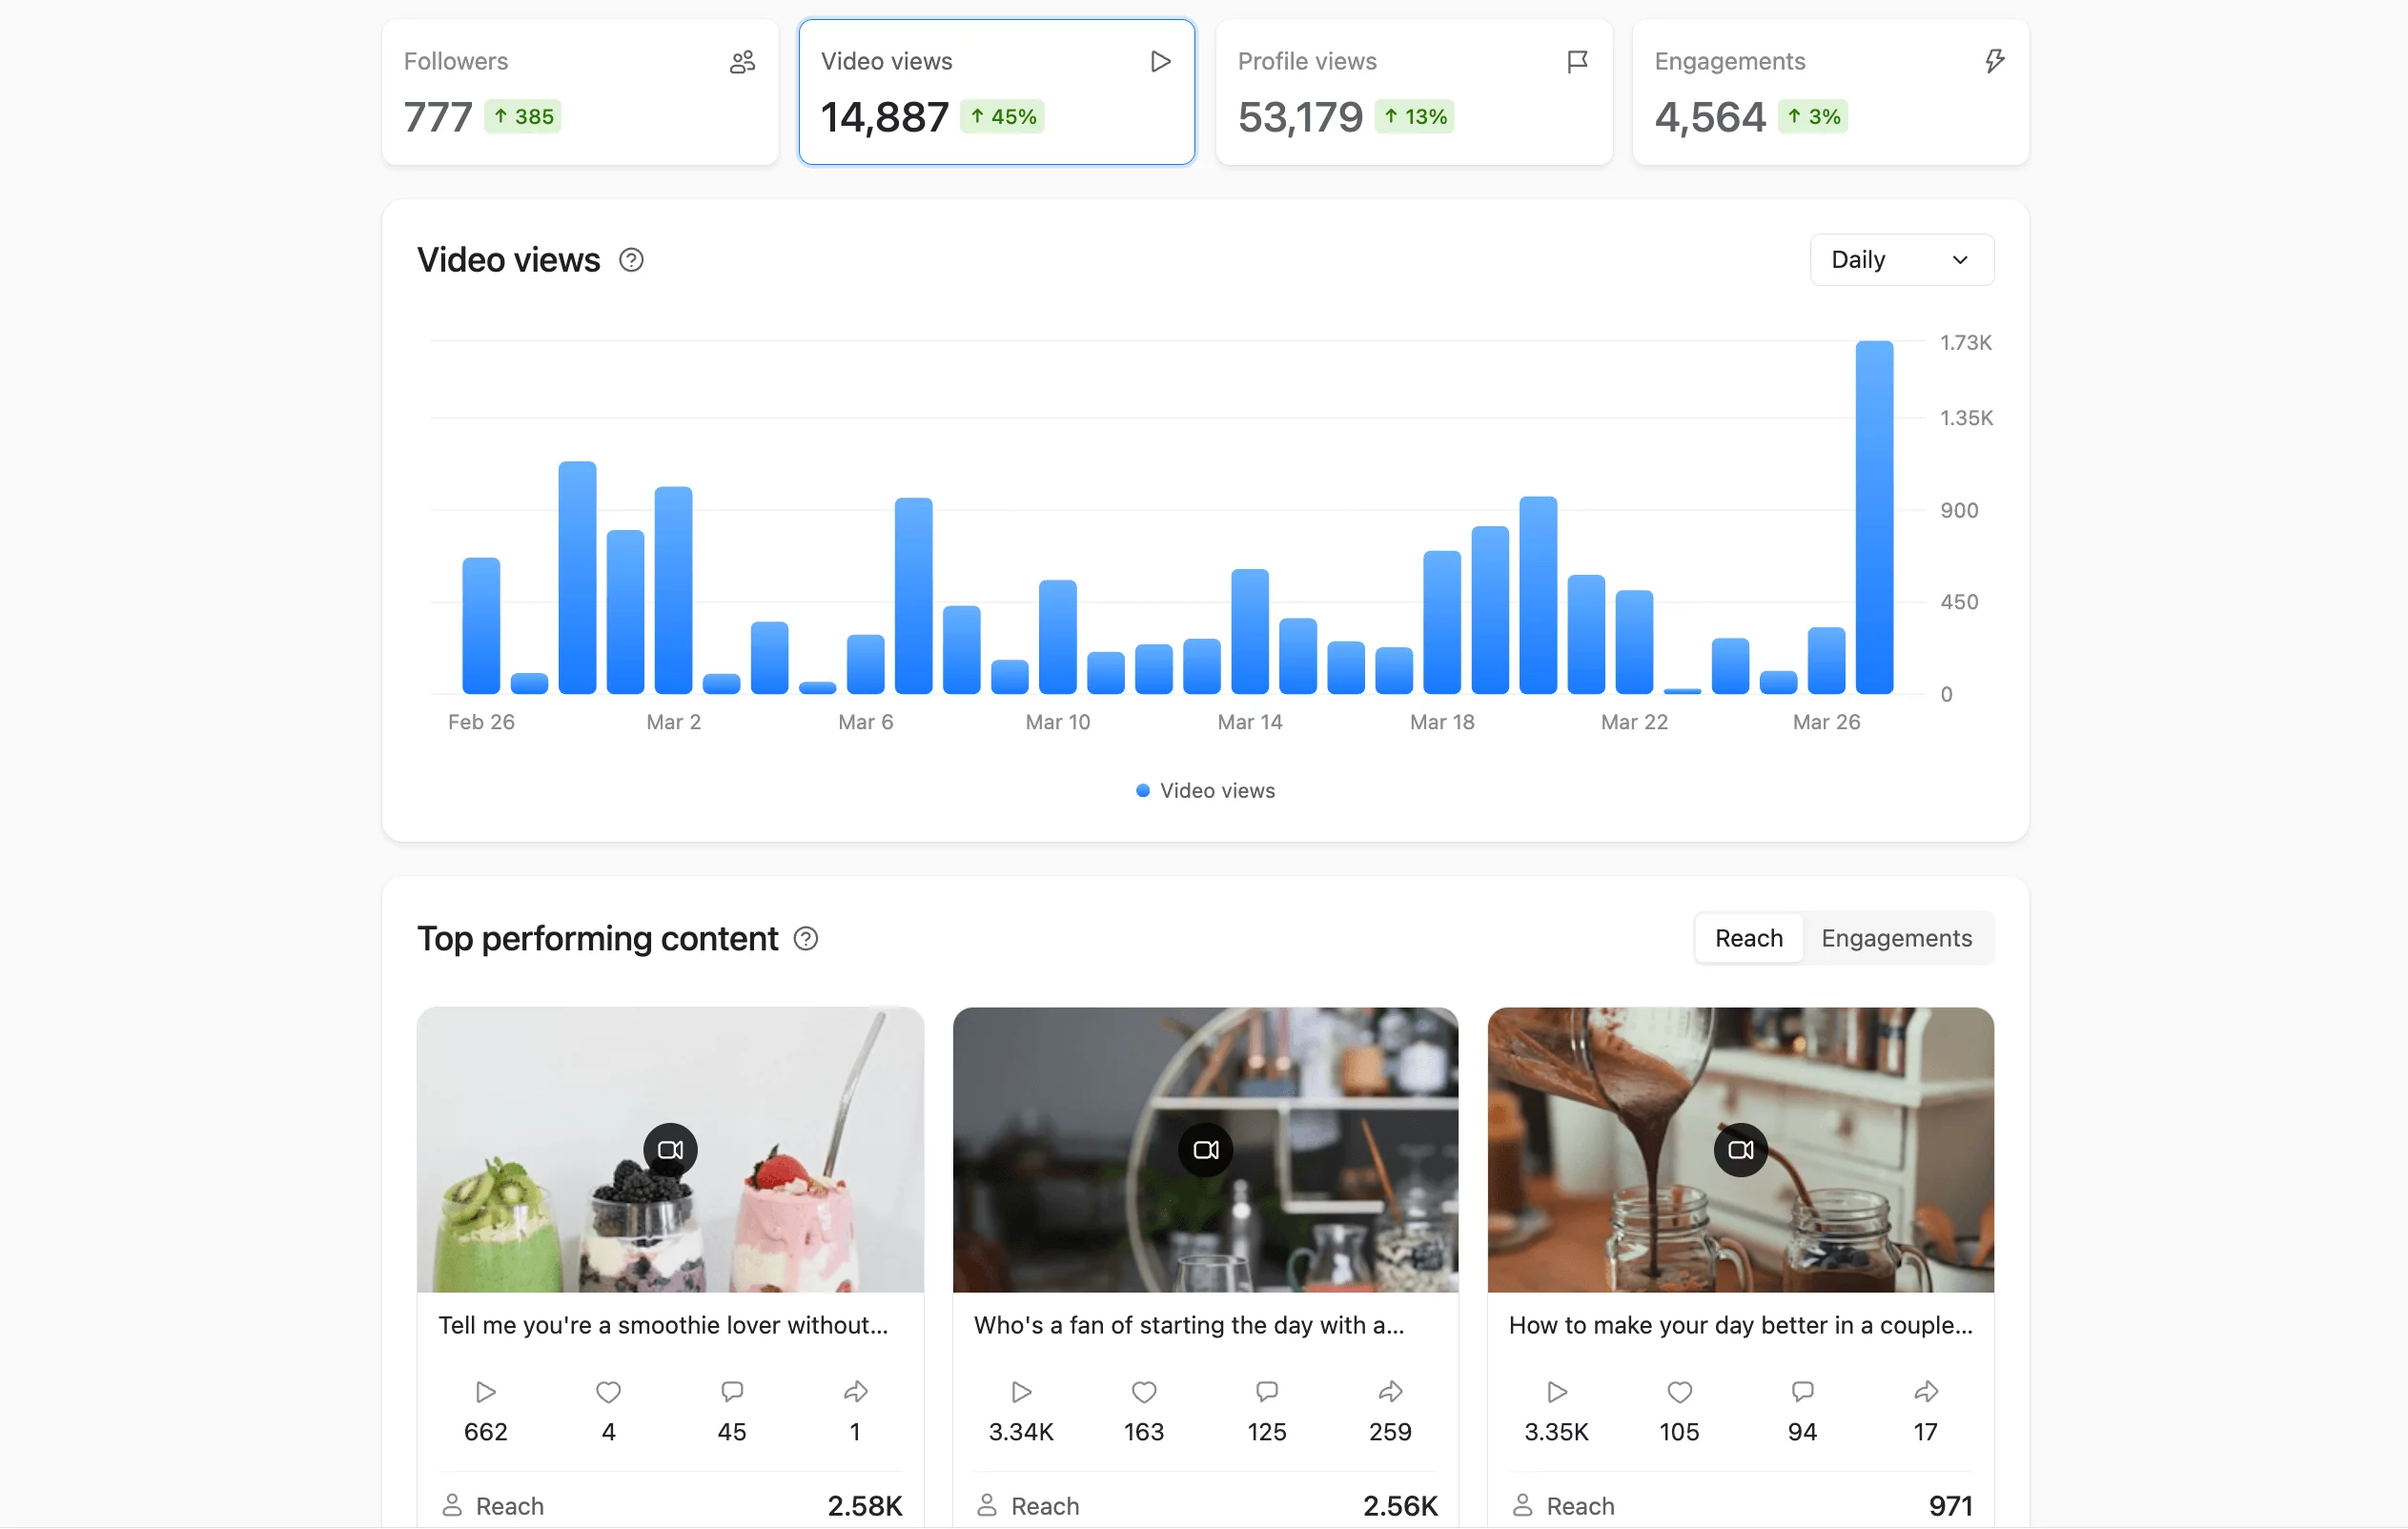Click caption 'Who's a fan of starting the day with a...'
Screen dimensions: 2408x1529
tap(1189, 1326)
